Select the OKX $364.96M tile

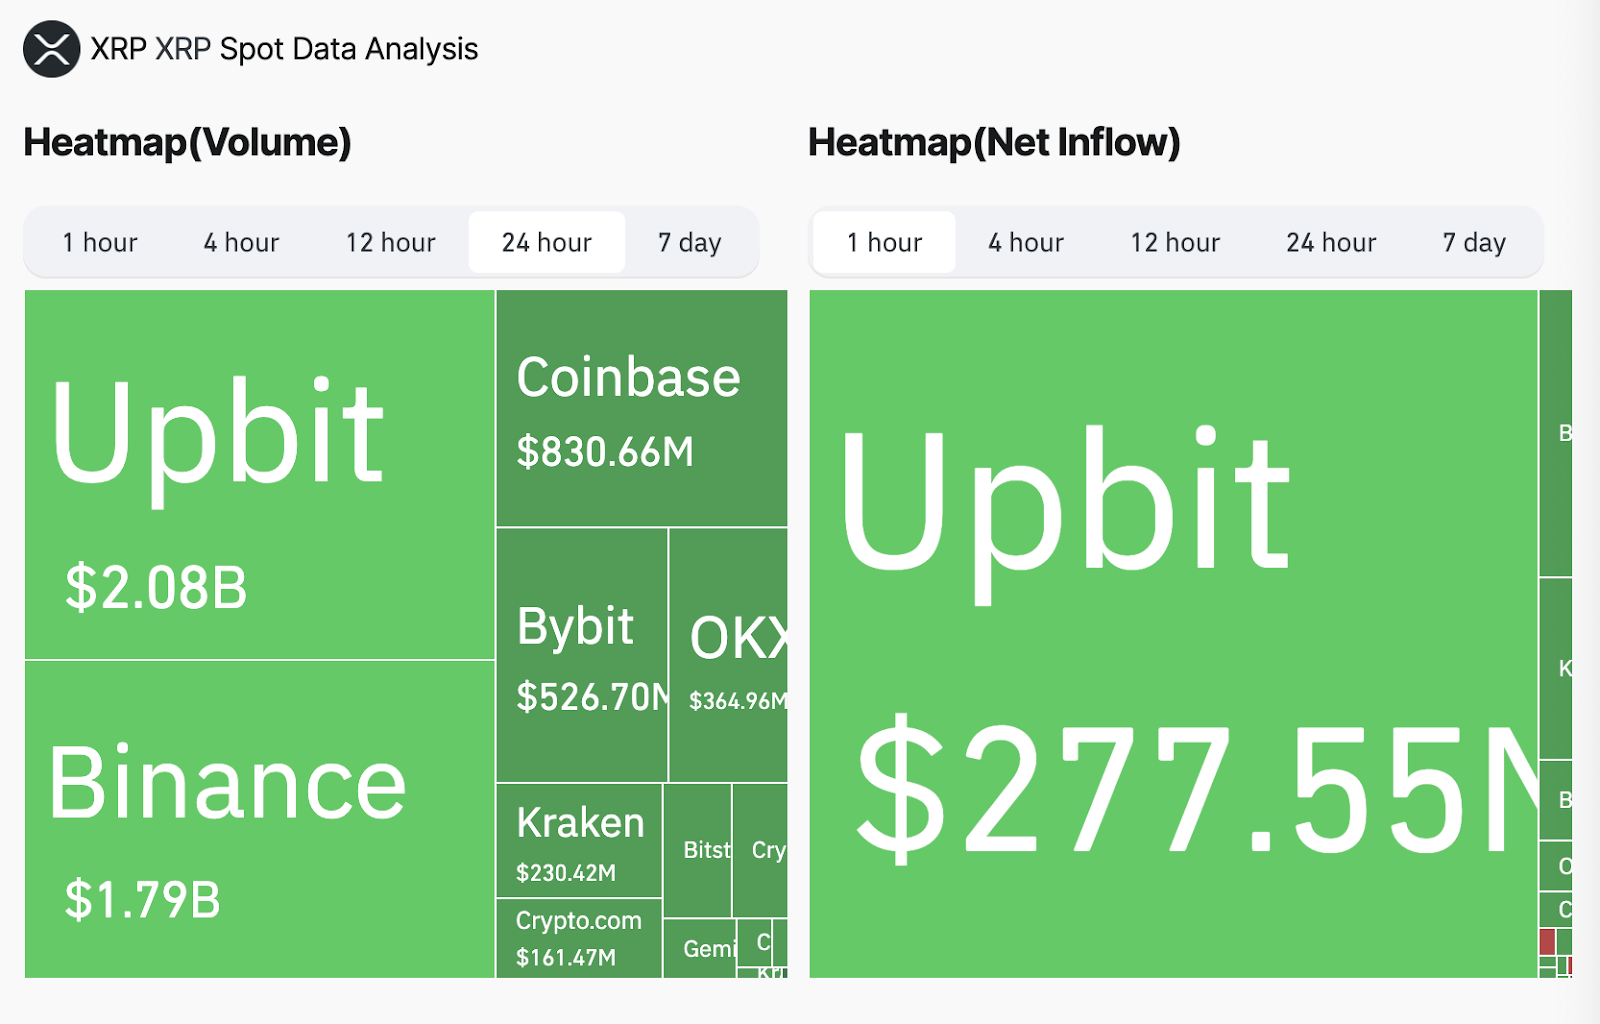coord(728,655)
